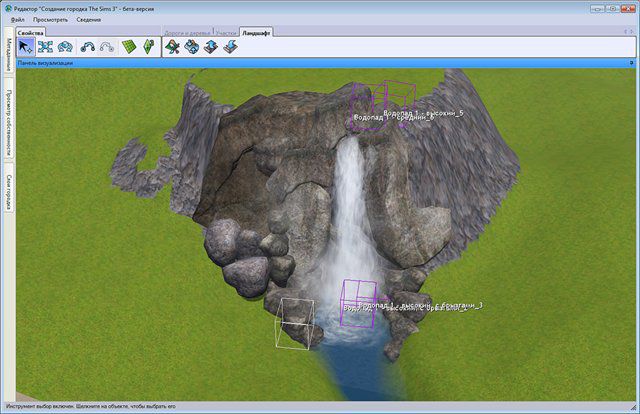Screen dimensions: 640x414
Task: Switch to the Свойства tab
Action: [x=32, y=33]
